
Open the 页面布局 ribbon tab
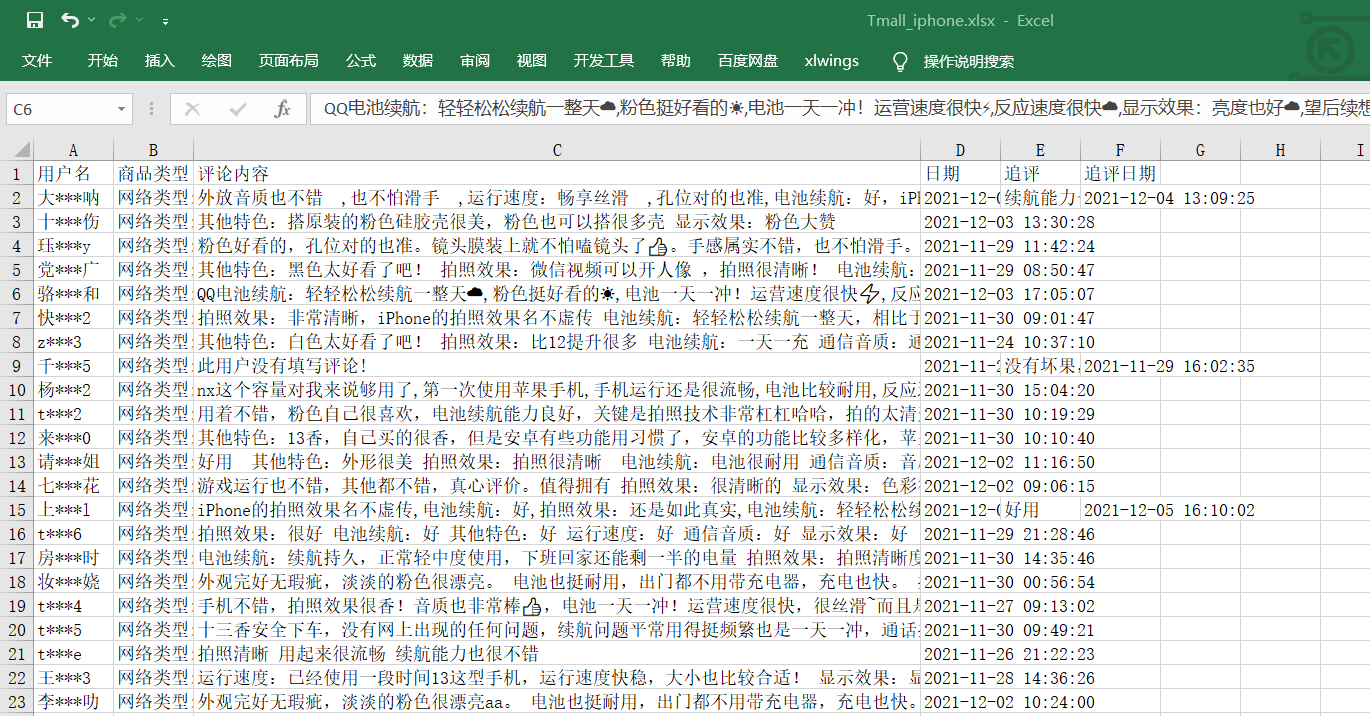[288, 61]
